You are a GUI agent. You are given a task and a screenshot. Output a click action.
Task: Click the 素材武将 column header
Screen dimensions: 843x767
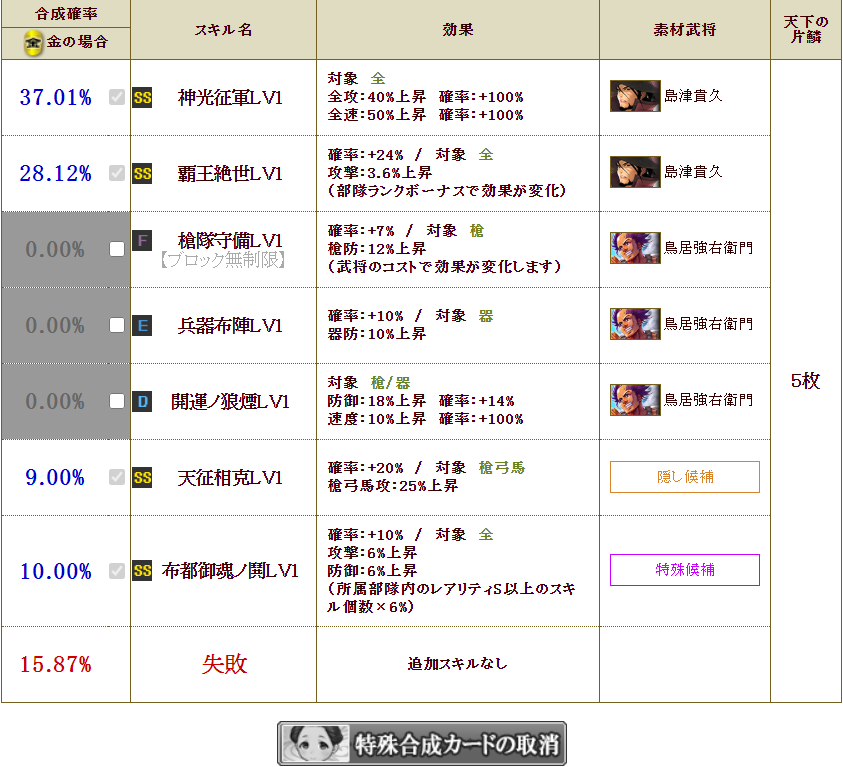pyautogui.click(x=685, y=30)
